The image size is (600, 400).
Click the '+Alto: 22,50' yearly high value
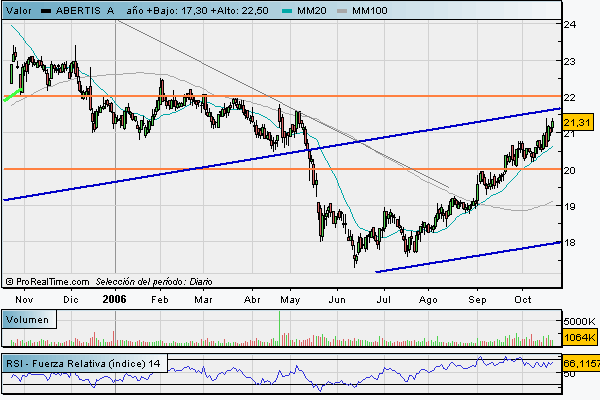tap(242, 11)
